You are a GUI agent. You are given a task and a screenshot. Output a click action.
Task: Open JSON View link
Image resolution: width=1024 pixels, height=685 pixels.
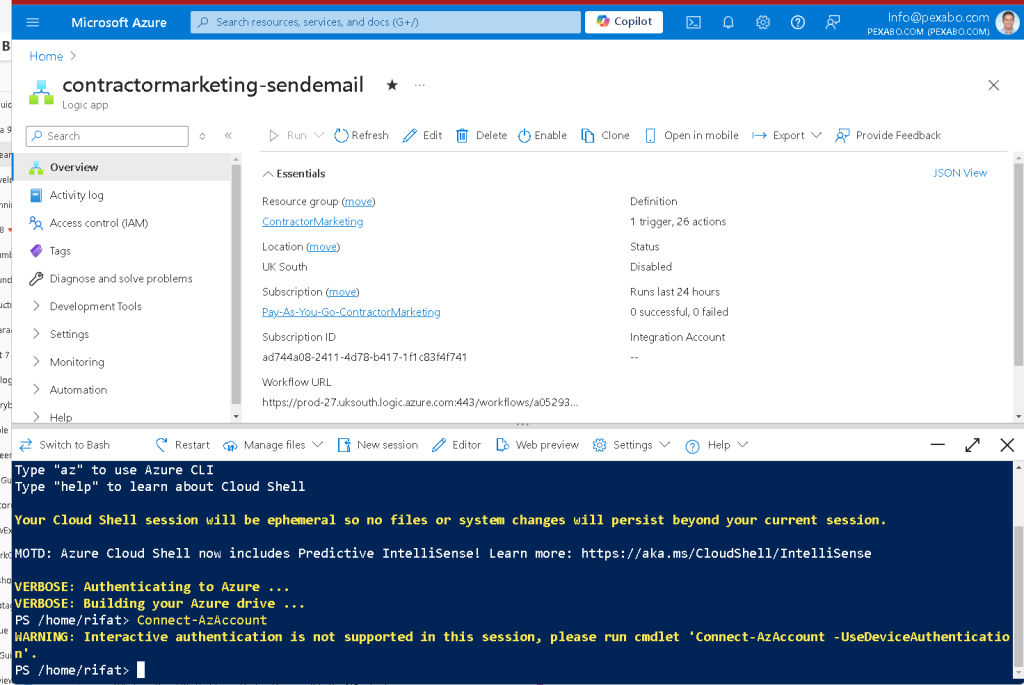[x=959, y=173]
